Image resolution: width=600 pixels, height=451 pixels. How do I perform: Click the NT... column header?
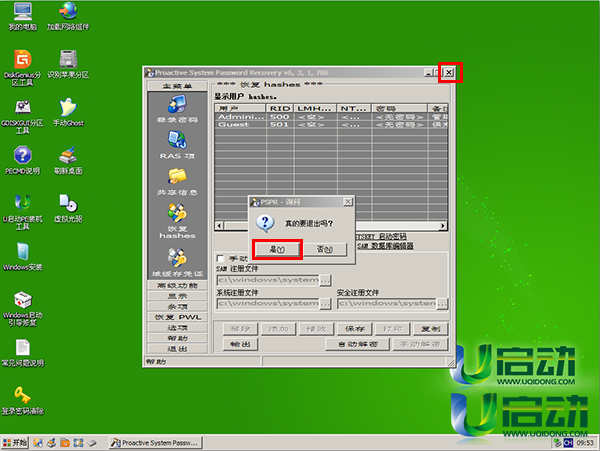click(354, 108)
